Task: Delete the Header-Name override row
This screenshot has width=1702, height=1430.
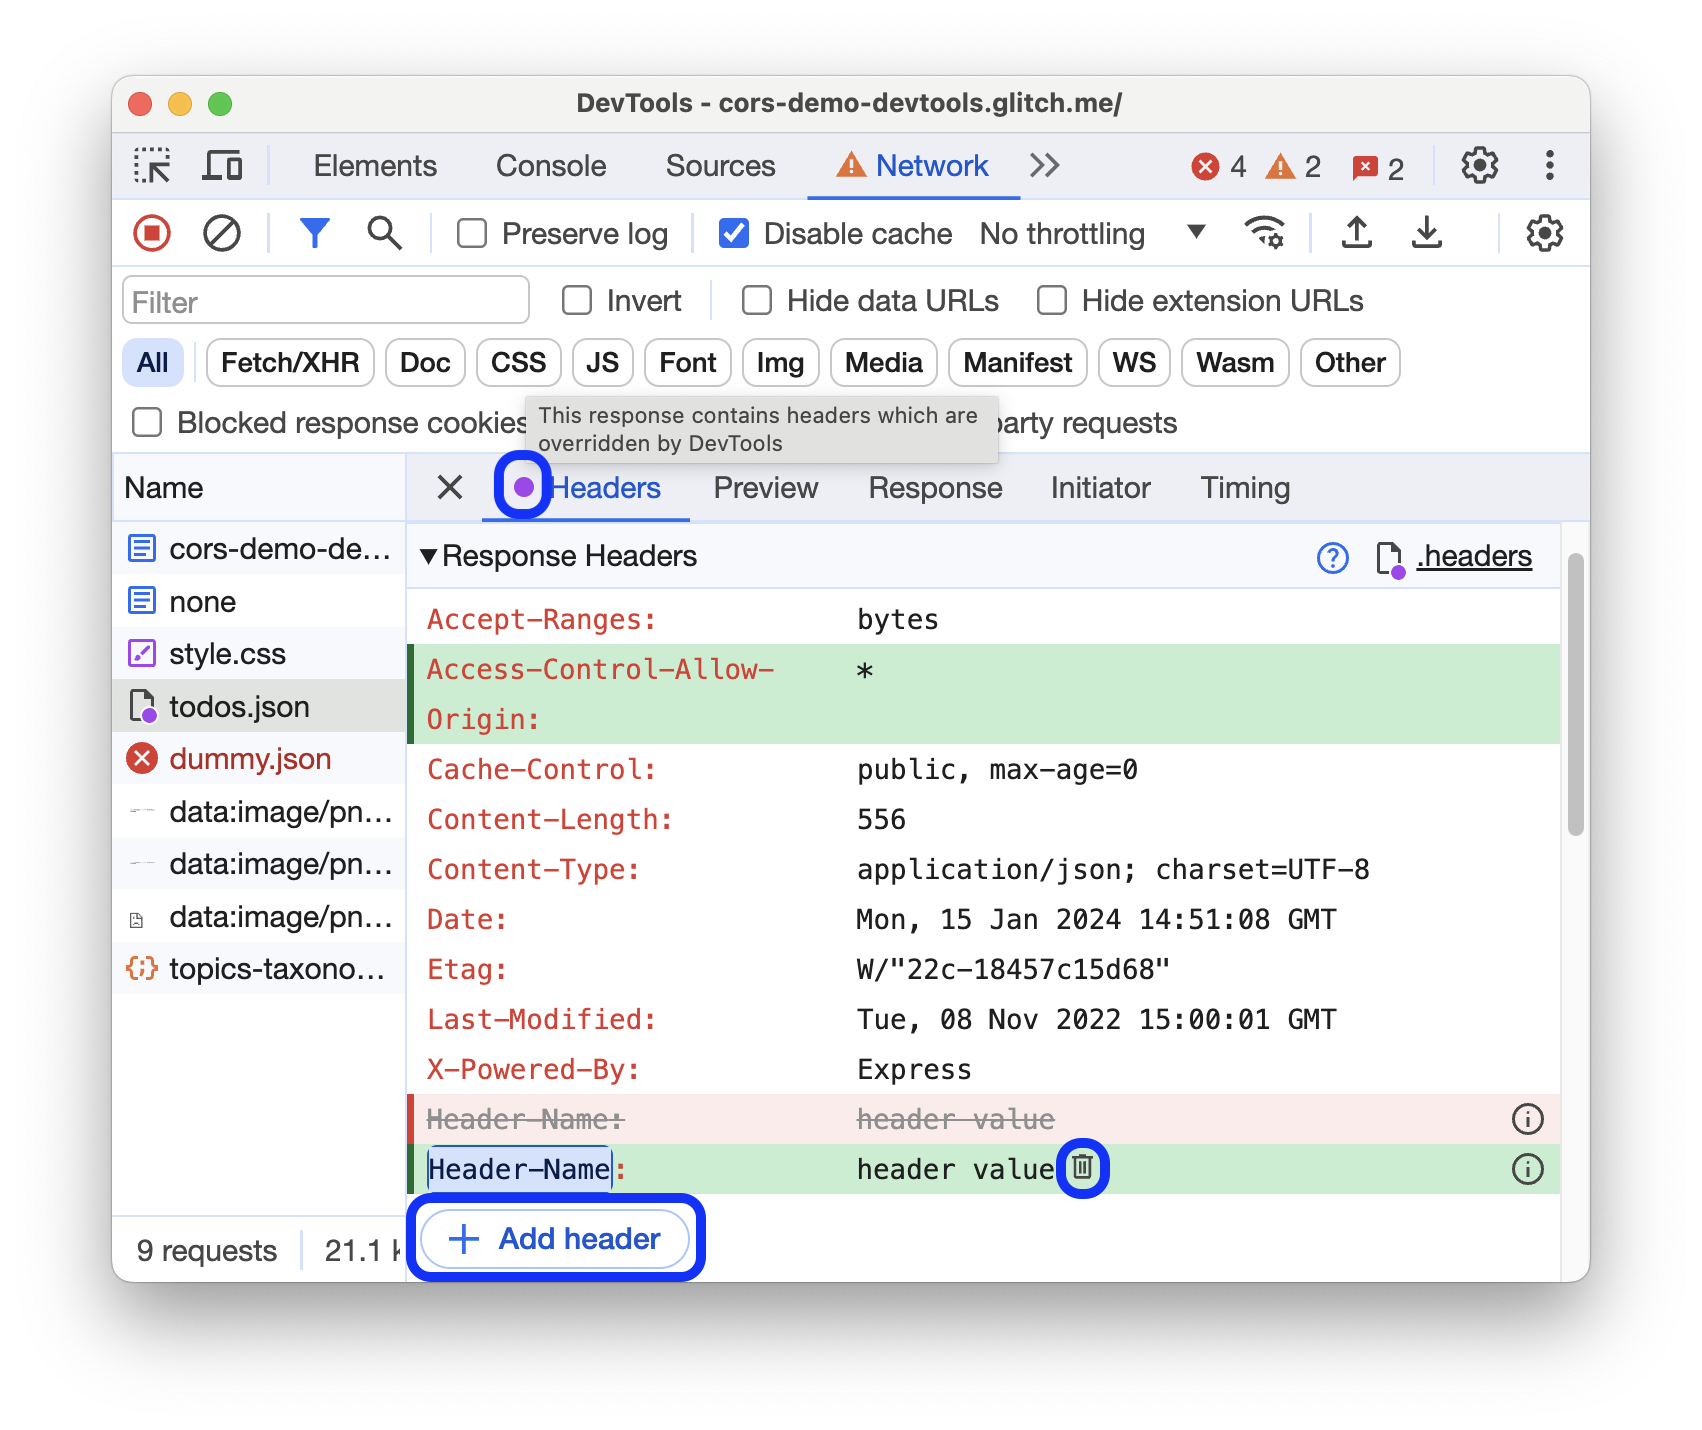Action: click(1081, 1166)
